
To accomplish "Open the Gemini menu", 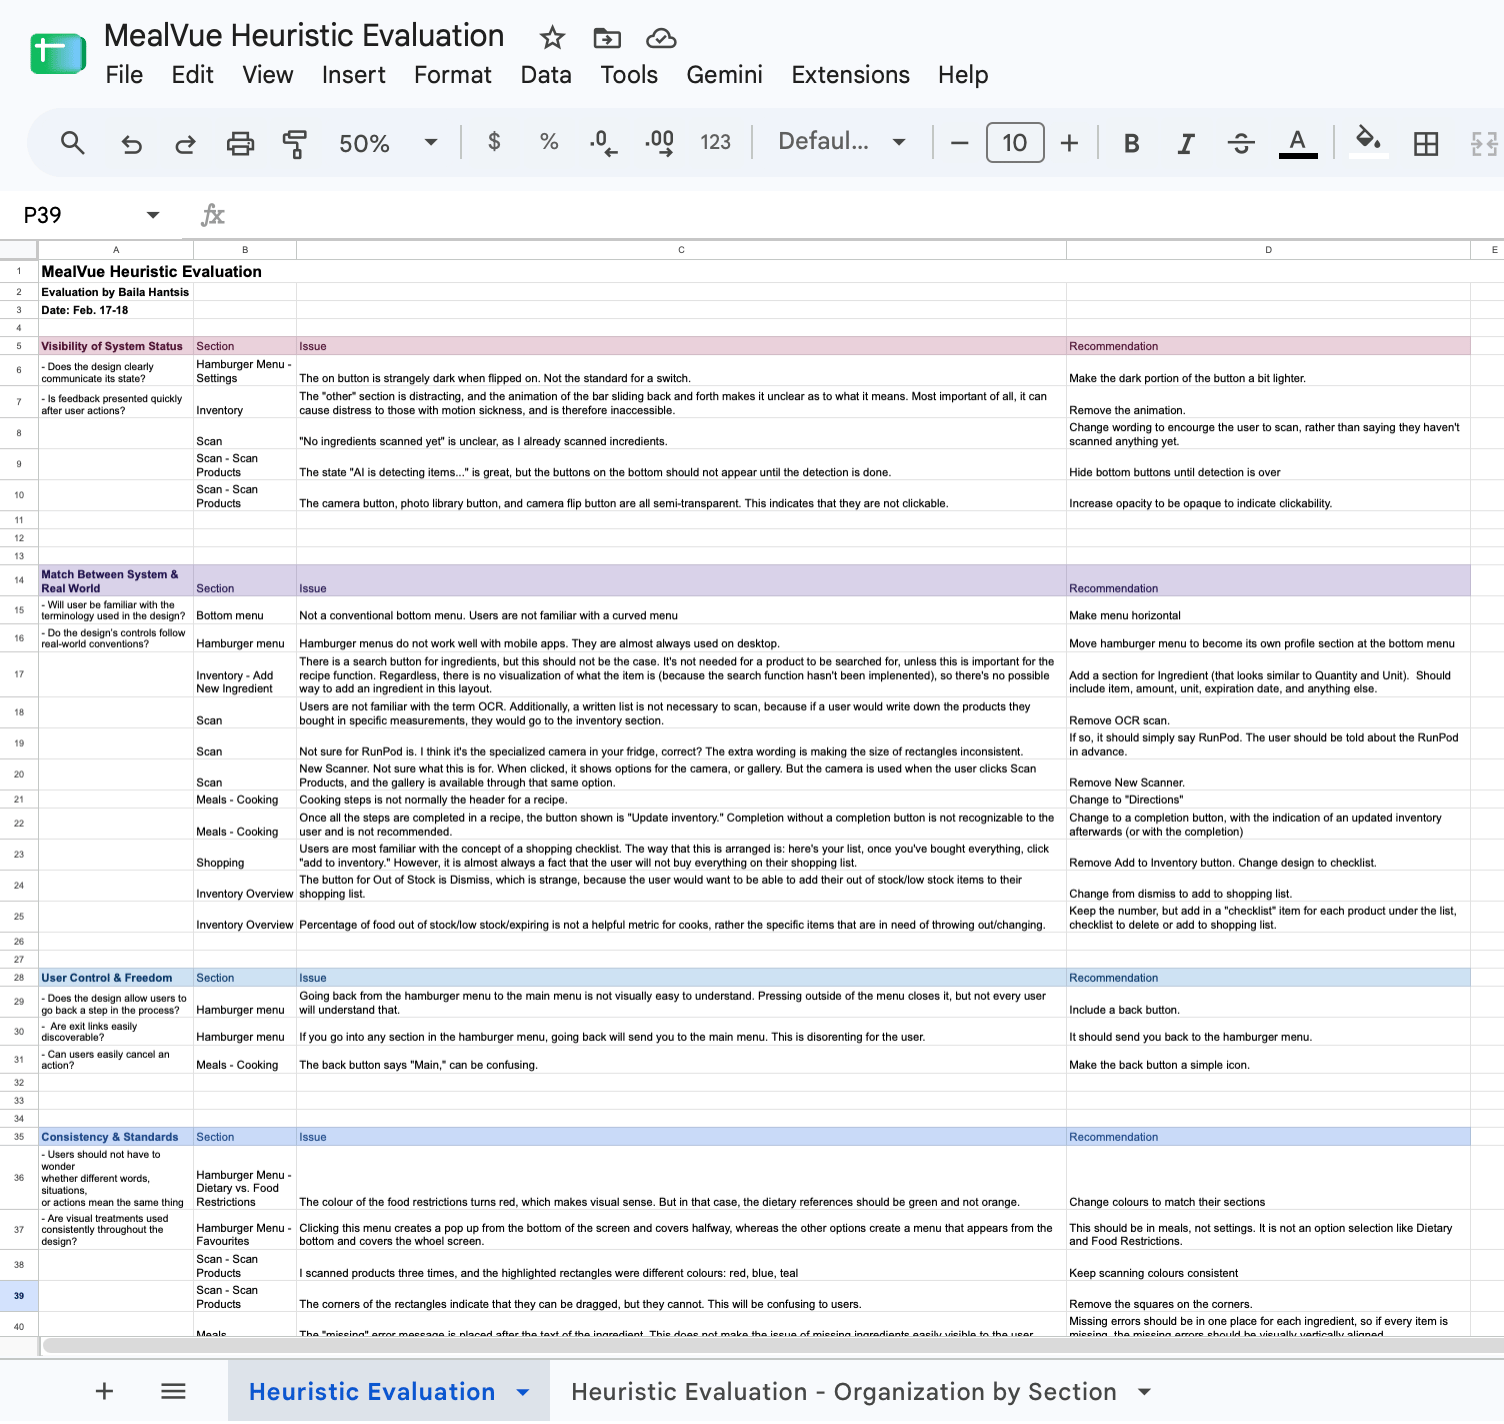I will tap(725, 75).
